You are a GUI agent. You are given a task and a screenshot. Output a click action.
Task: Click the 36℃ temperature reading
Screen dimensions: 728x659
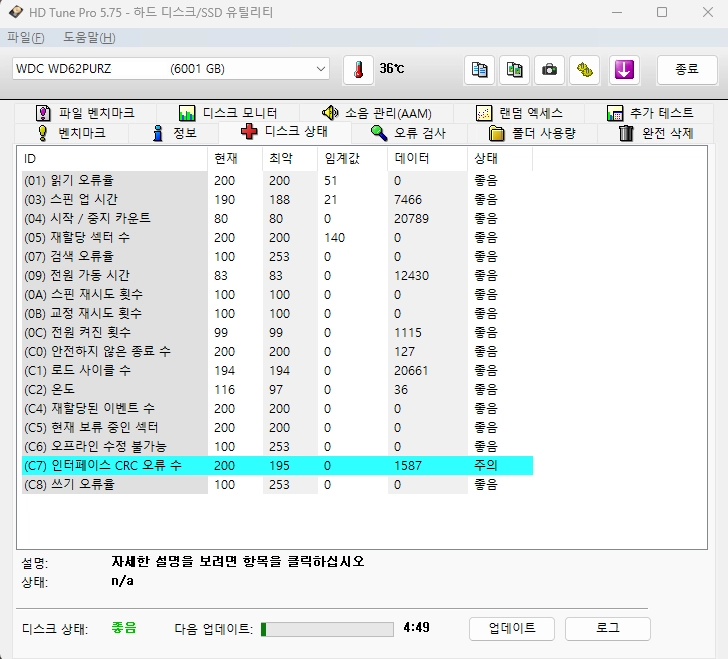point(392,69)
